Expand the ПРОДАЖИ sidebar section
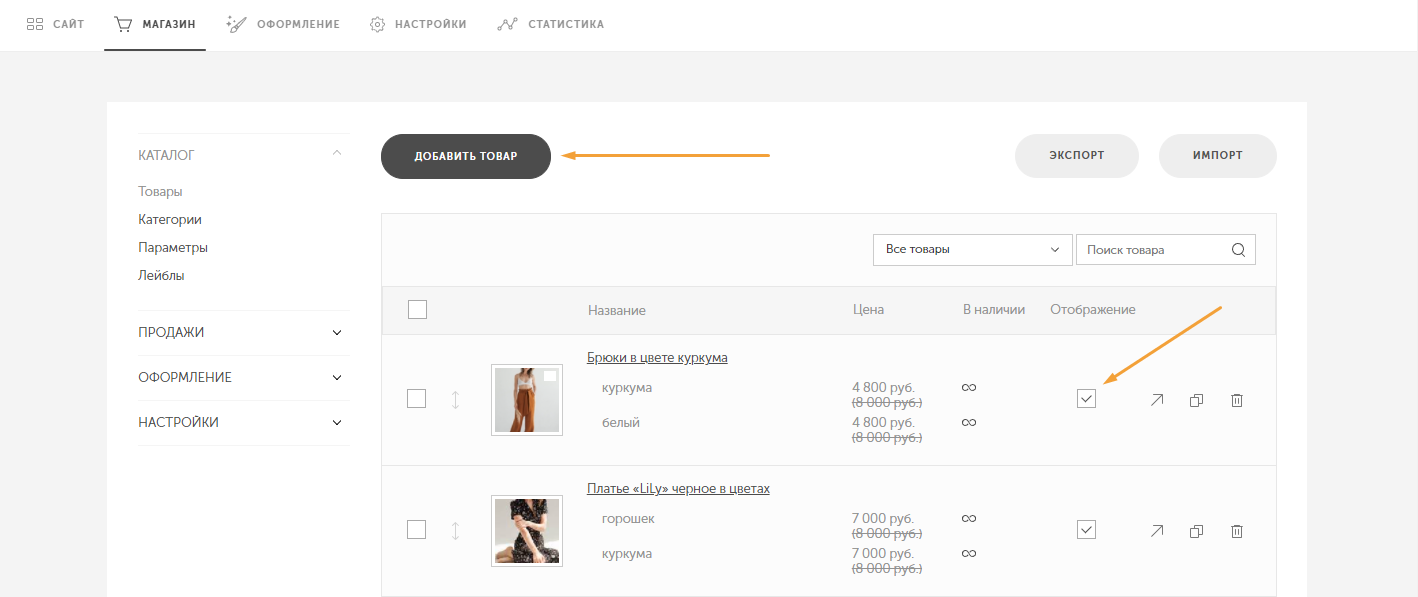This screenshot has width=1418, height=597. pos(243,333)
